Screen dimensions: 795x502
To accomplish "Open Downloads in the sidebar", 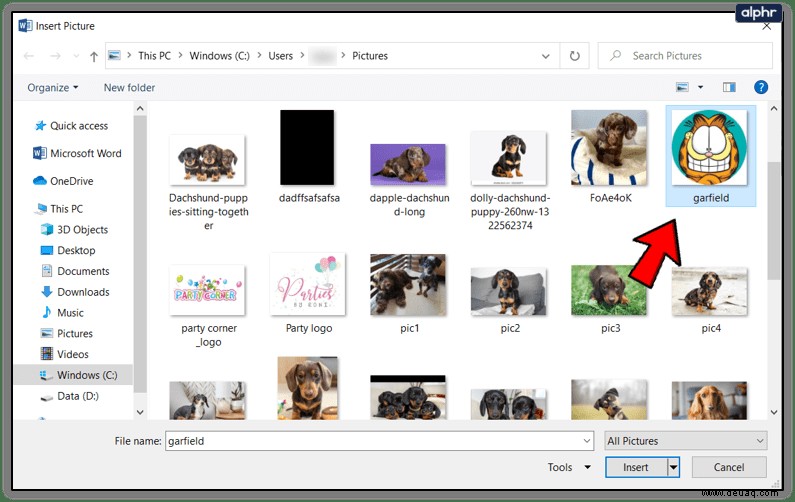I will pos(75,292).
